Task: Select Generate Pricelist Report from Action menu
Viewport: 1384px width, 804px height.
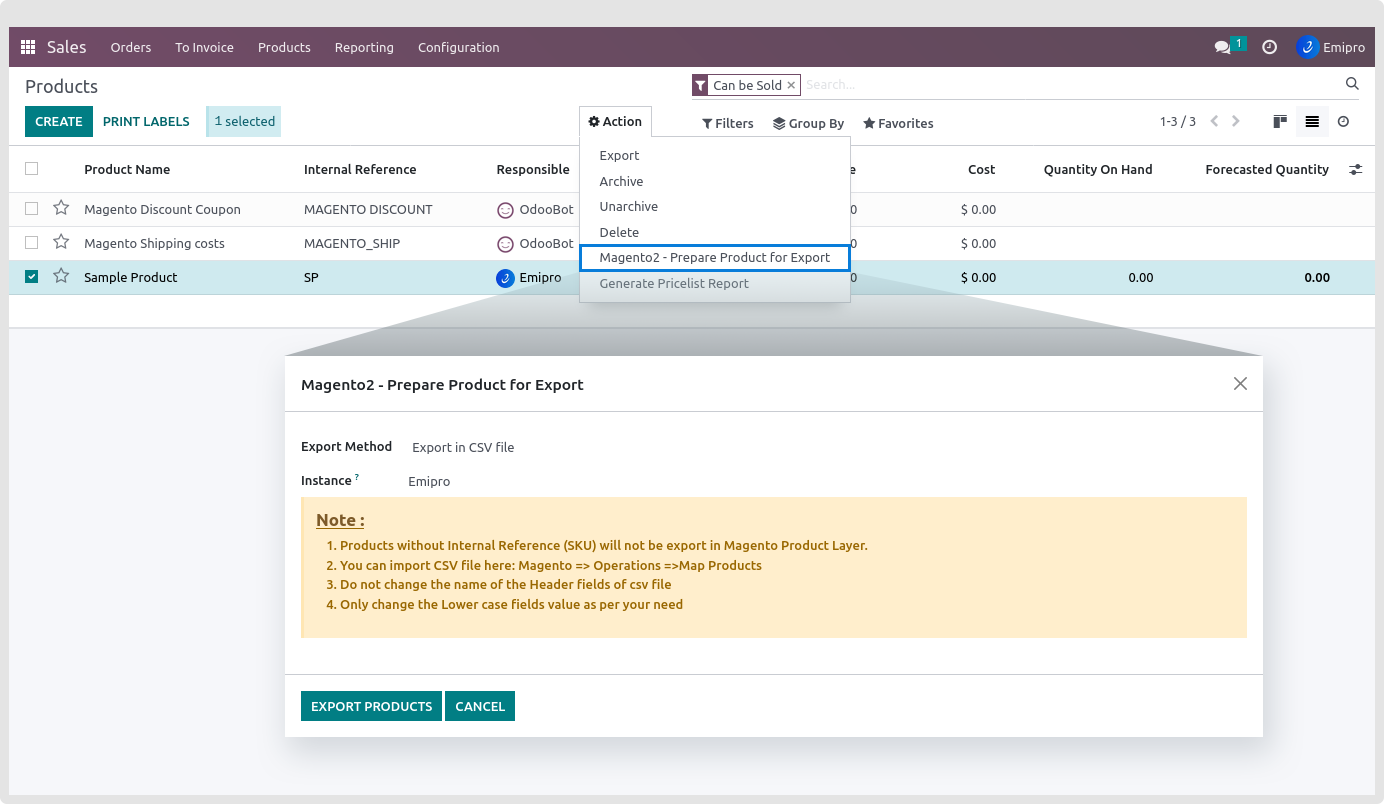Action: tap(673, 283)
